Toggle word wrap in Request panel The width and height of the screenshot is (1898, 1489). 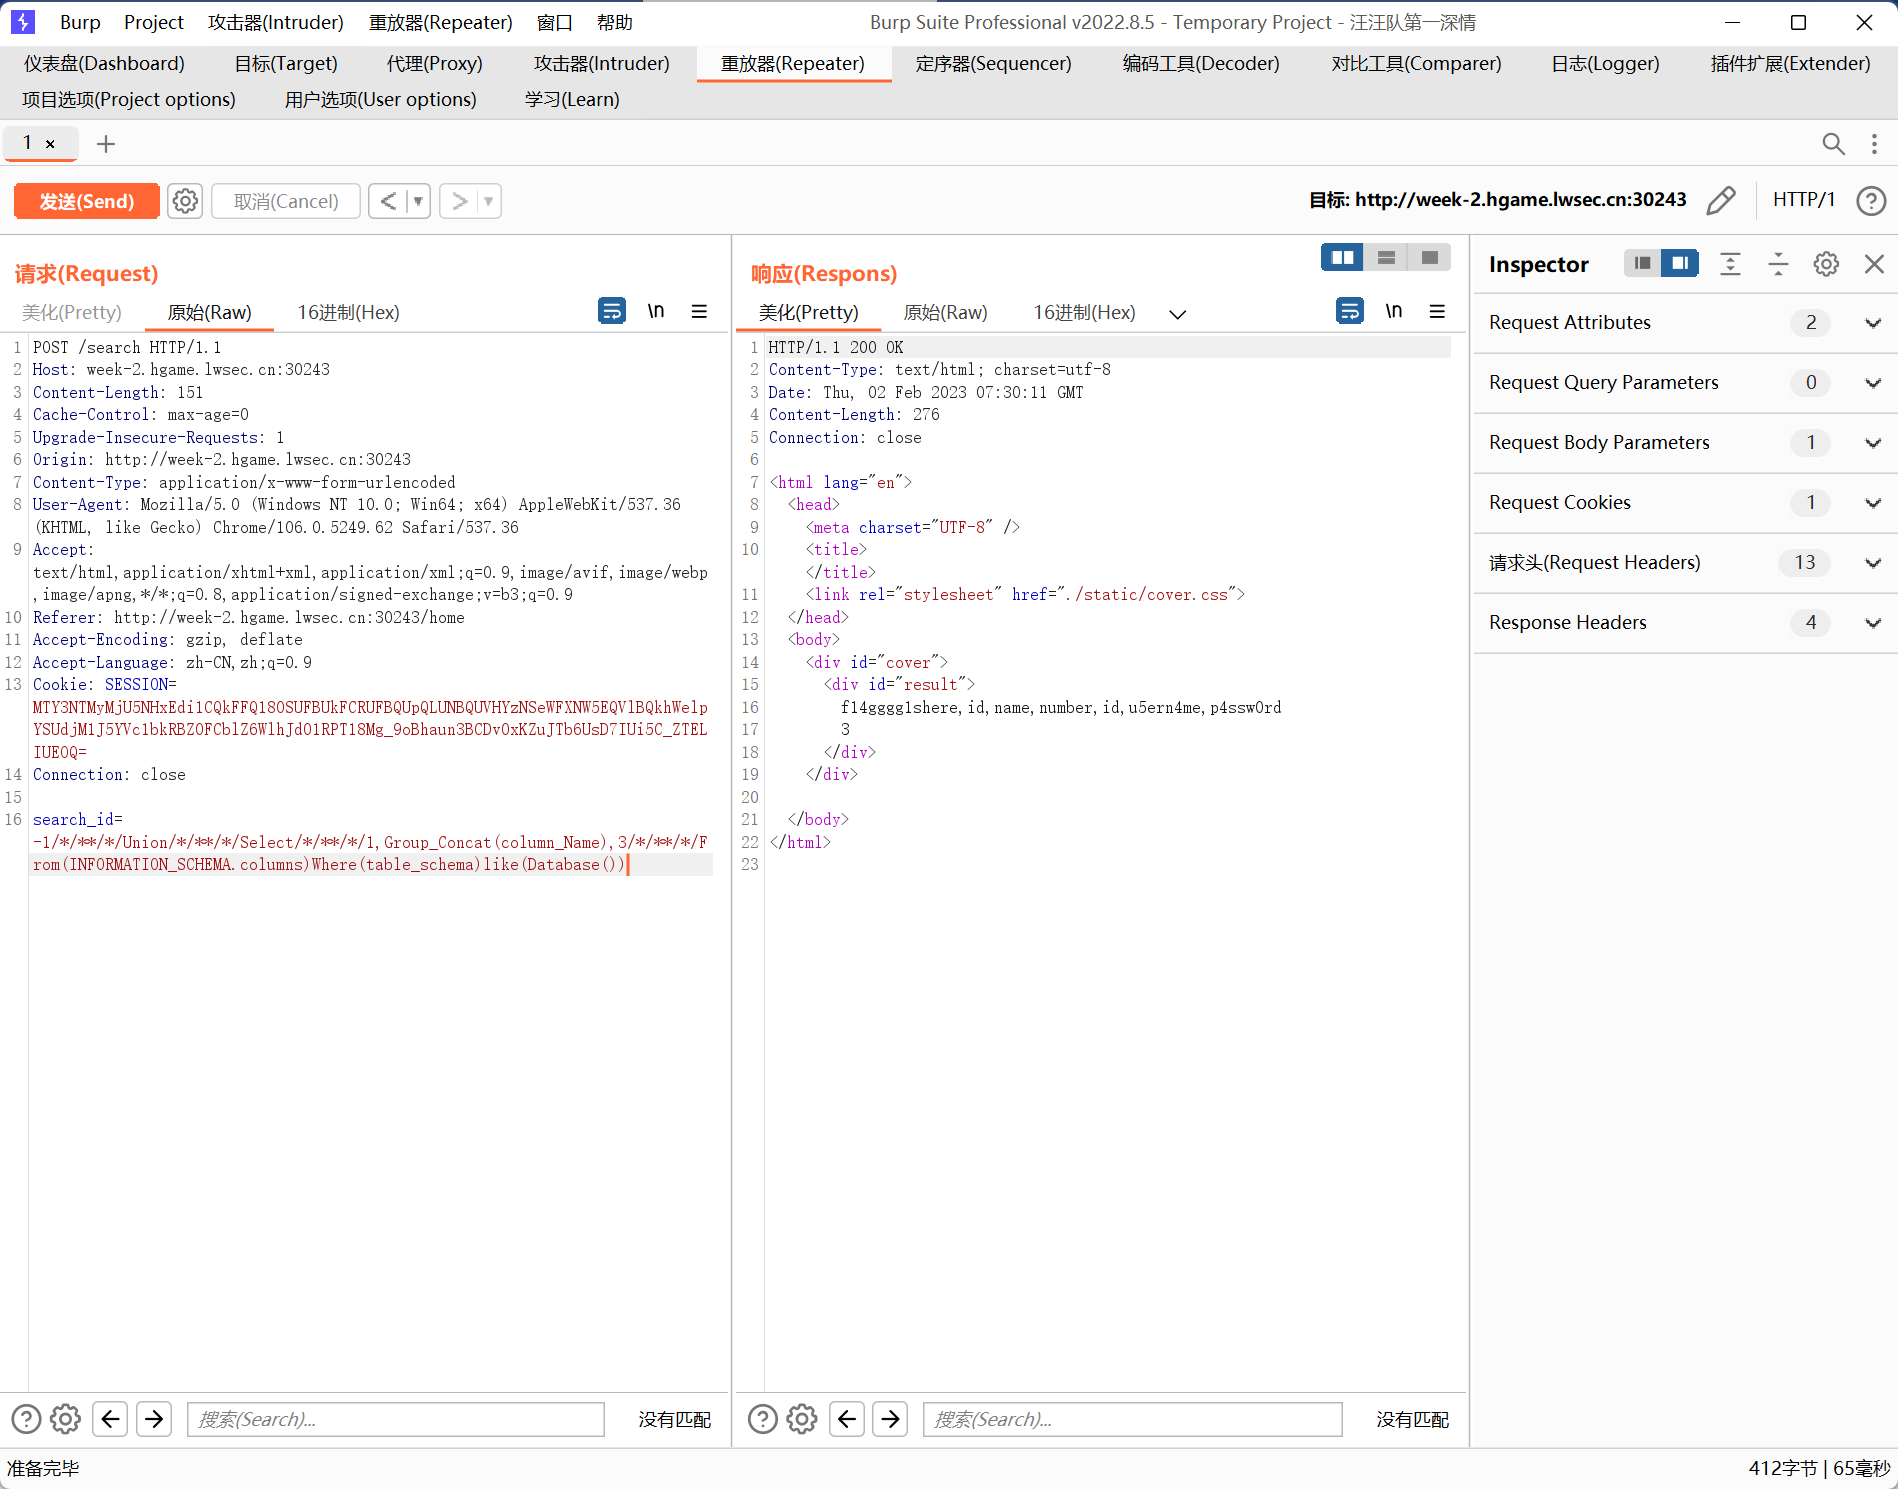tap(612, 311)
